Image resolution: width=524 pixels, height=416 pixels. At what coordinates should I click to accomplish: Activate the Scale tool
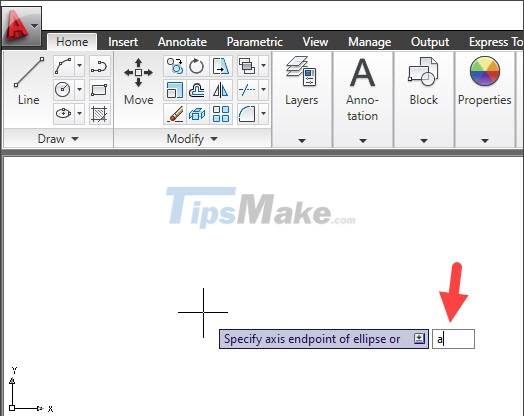174,90
